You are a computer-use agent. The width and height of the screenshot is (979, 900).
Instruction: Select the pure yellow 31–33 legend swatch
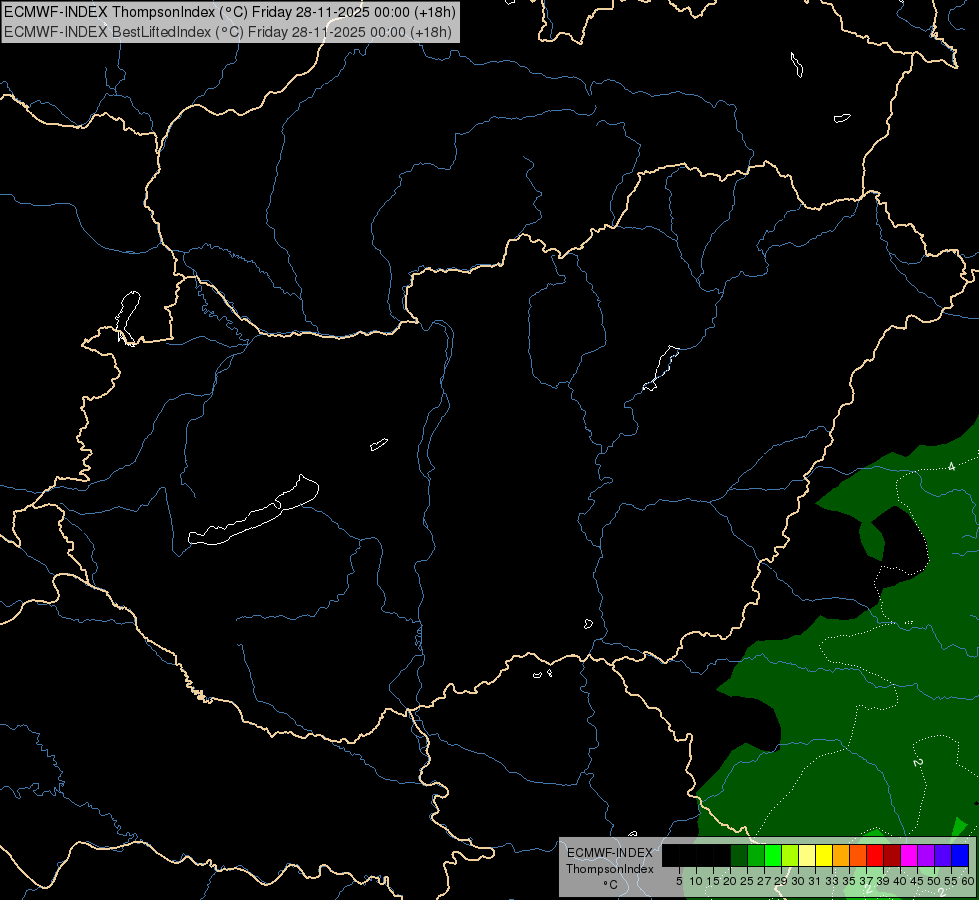(x=824, y=856)
